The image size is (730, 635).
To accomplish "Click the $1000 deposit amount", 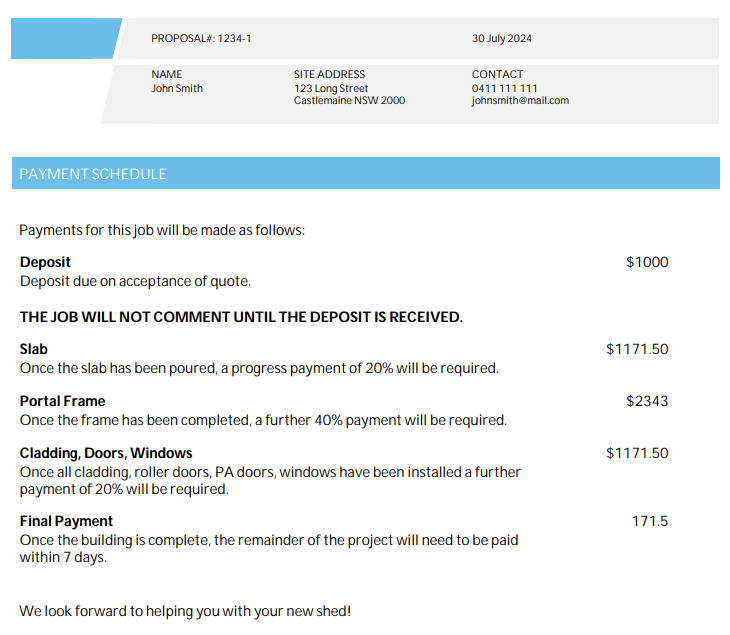I will click(647, 262).
